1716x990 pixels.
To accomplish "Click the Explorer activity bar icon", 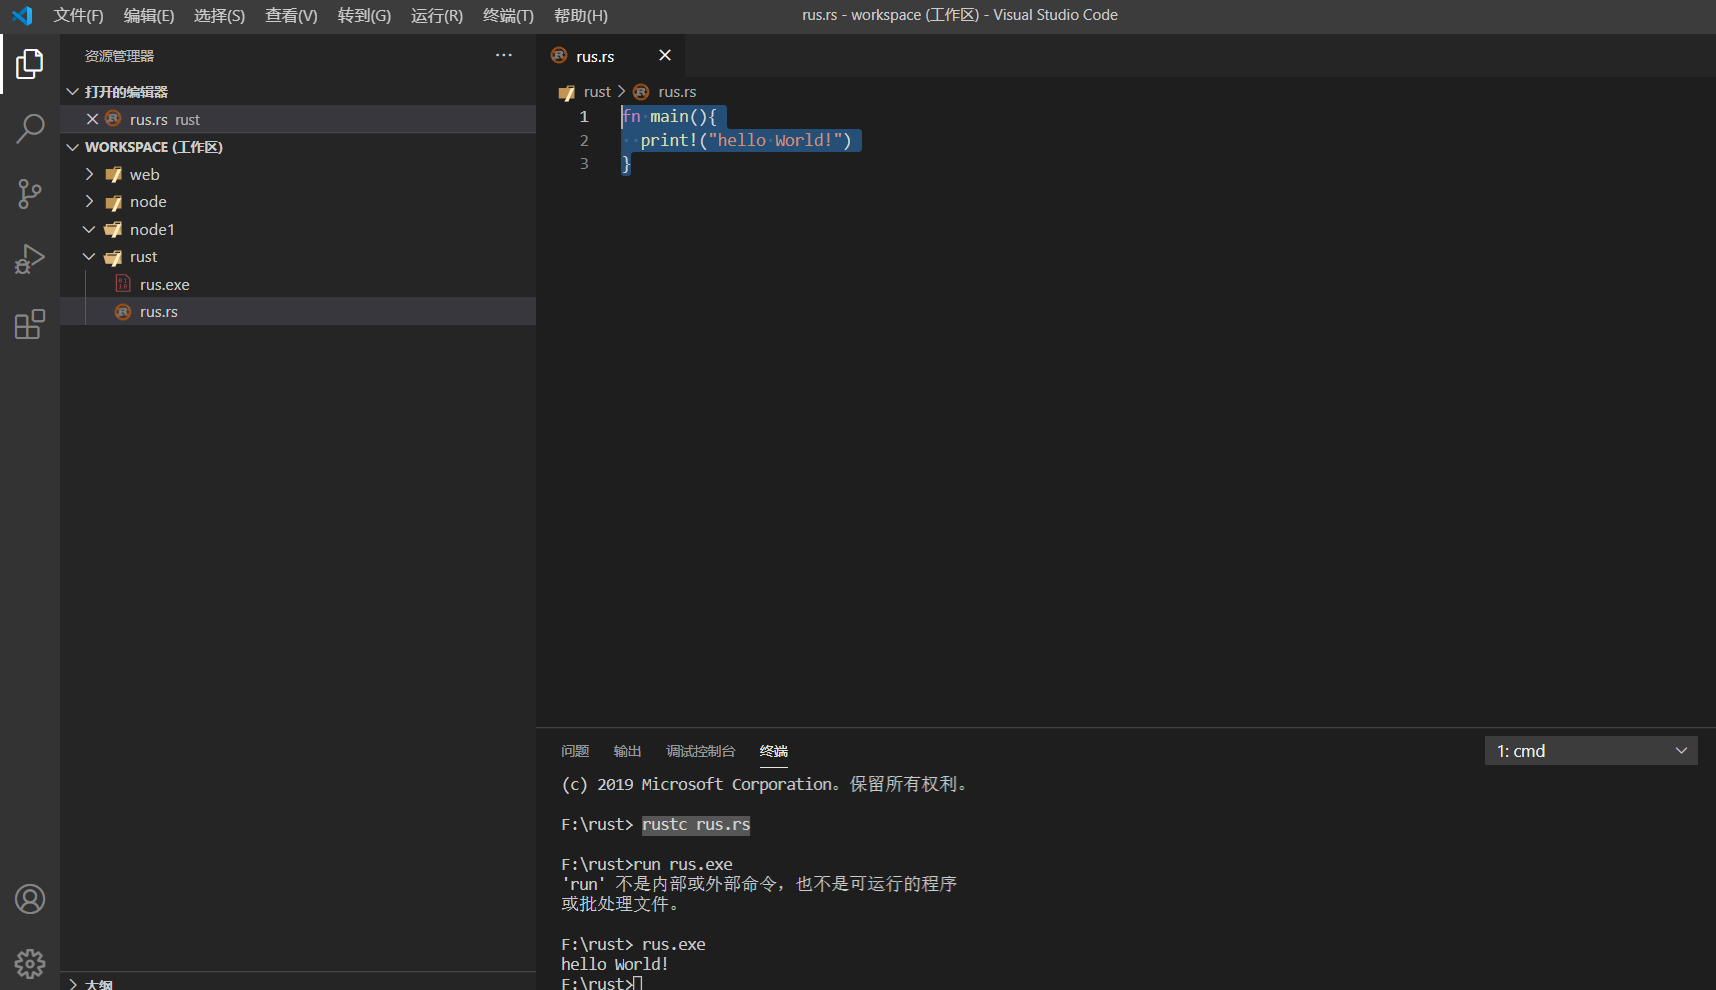I will coord(30,63).
